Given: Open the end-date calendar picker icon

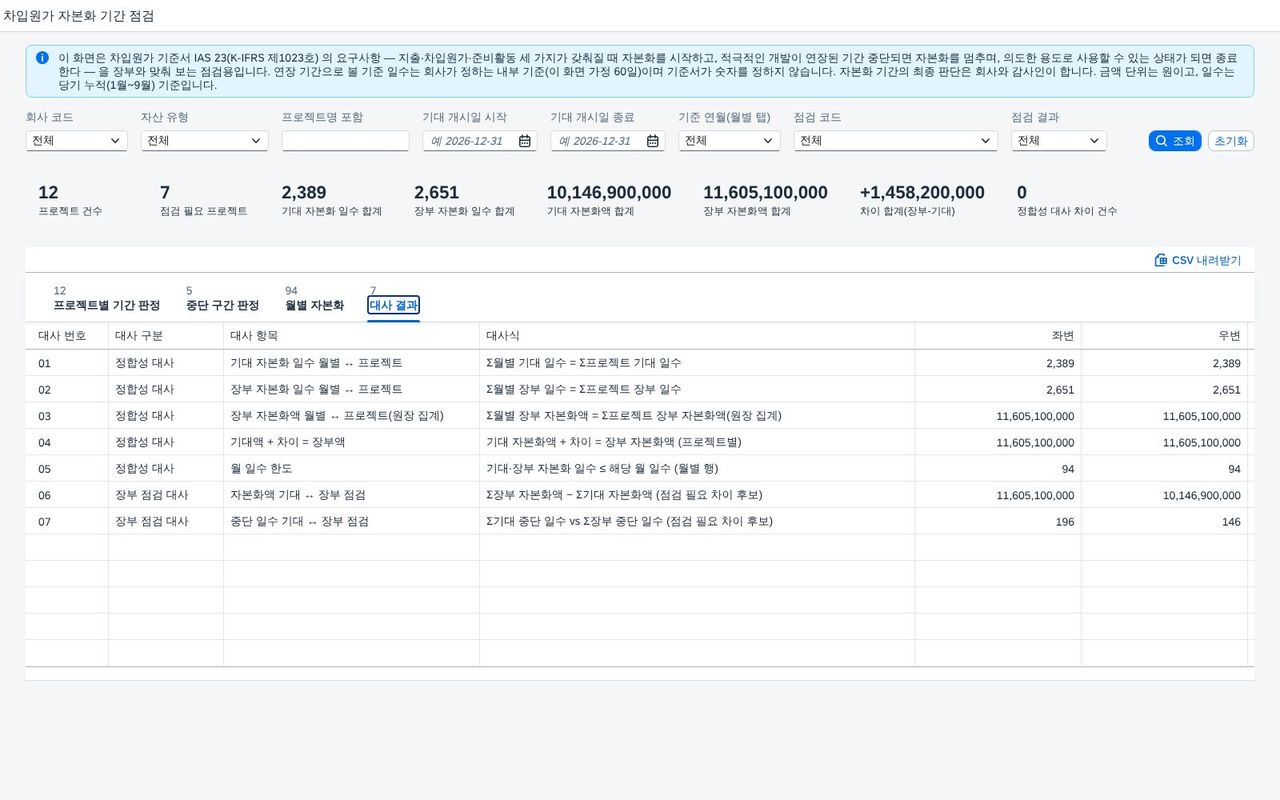Looking at the screenshot, I should 653,141.
